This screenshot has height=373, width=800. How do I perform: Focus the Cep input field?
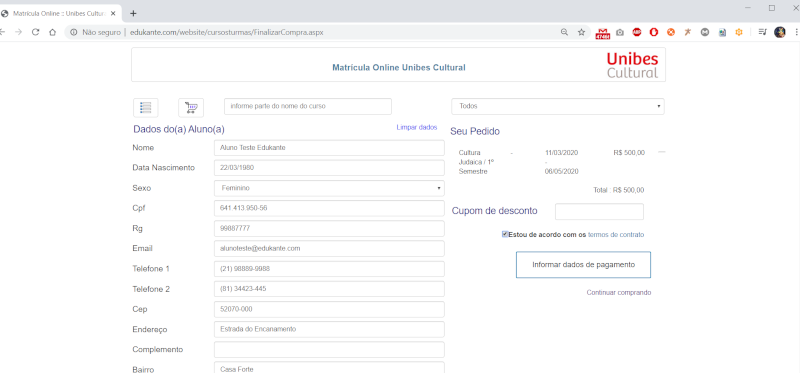point(329,309)
